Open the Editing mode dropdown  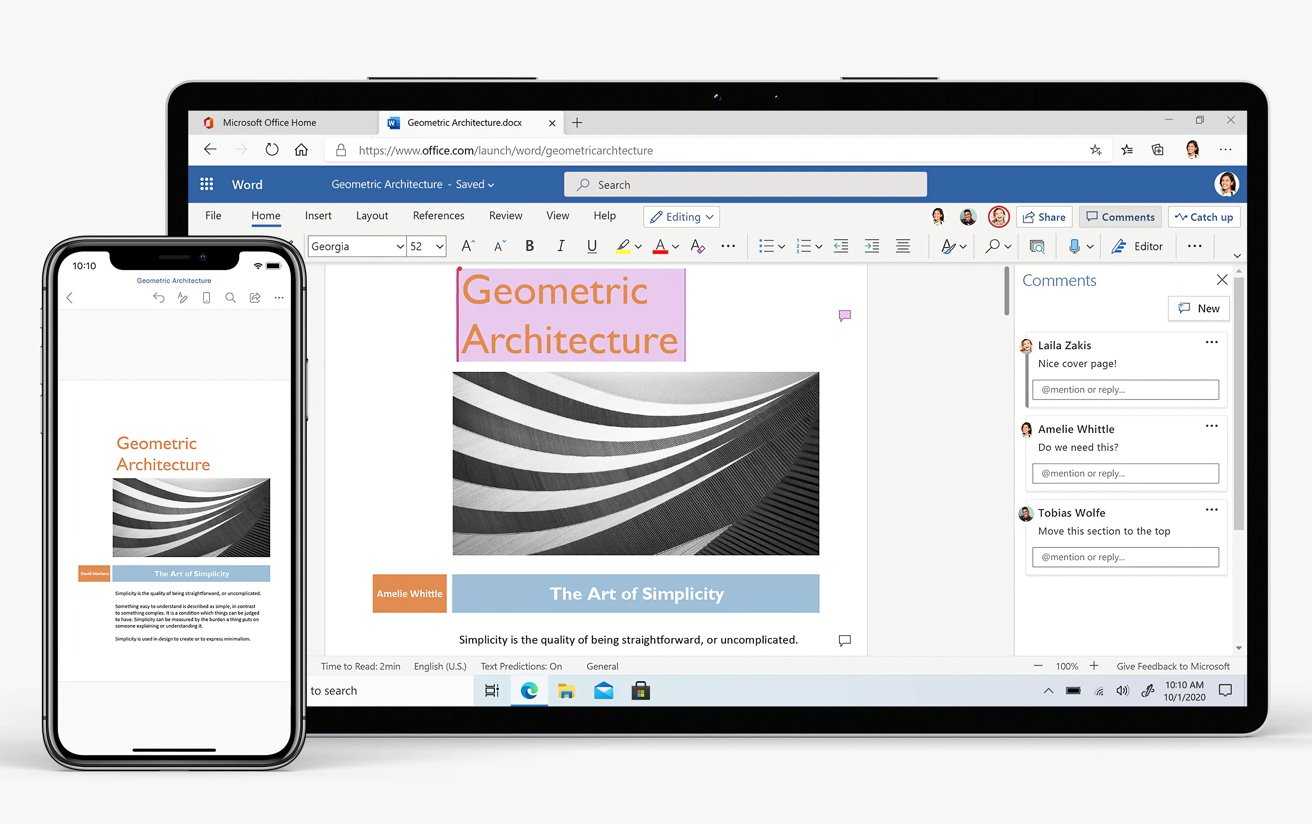[682, 217]
